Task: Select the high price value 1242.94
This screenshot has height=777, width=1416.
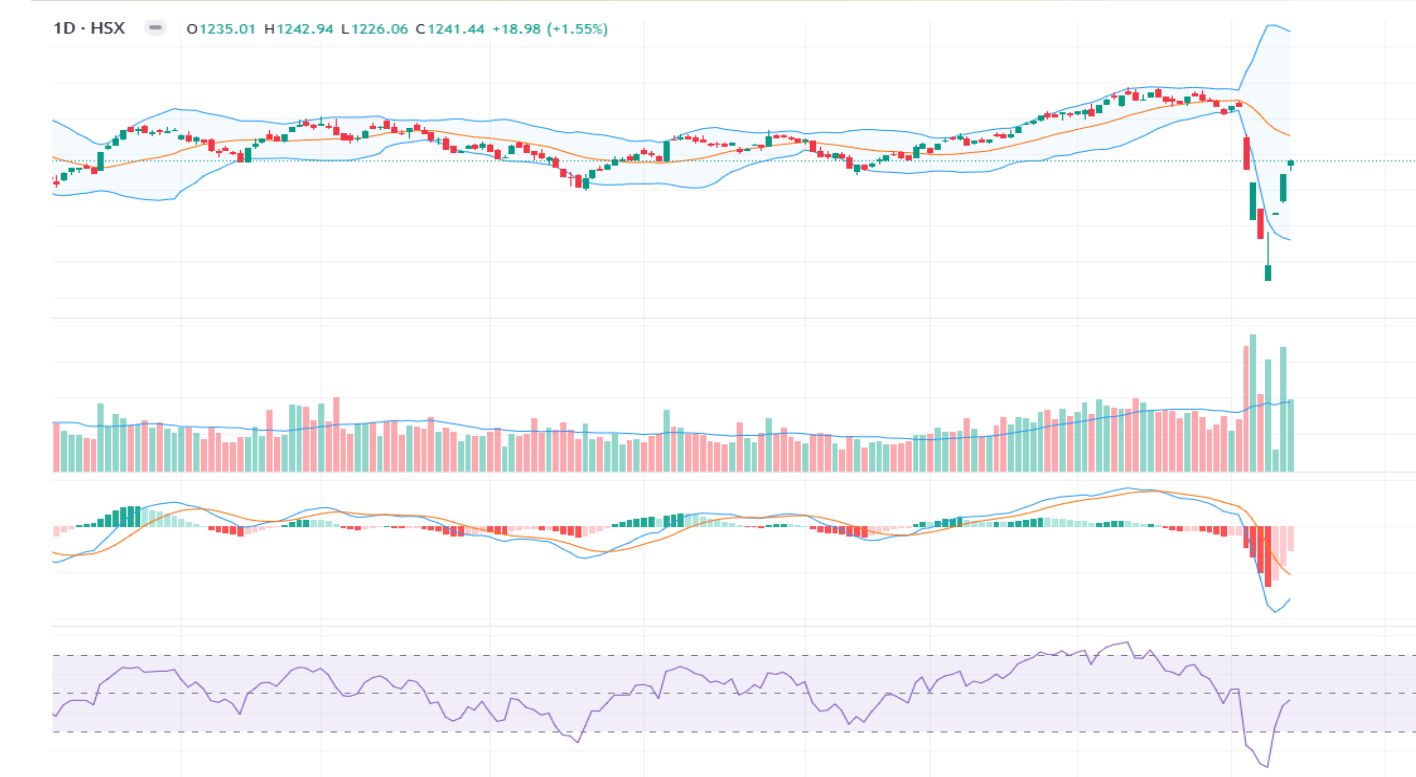Action: (x=305, y=29)
